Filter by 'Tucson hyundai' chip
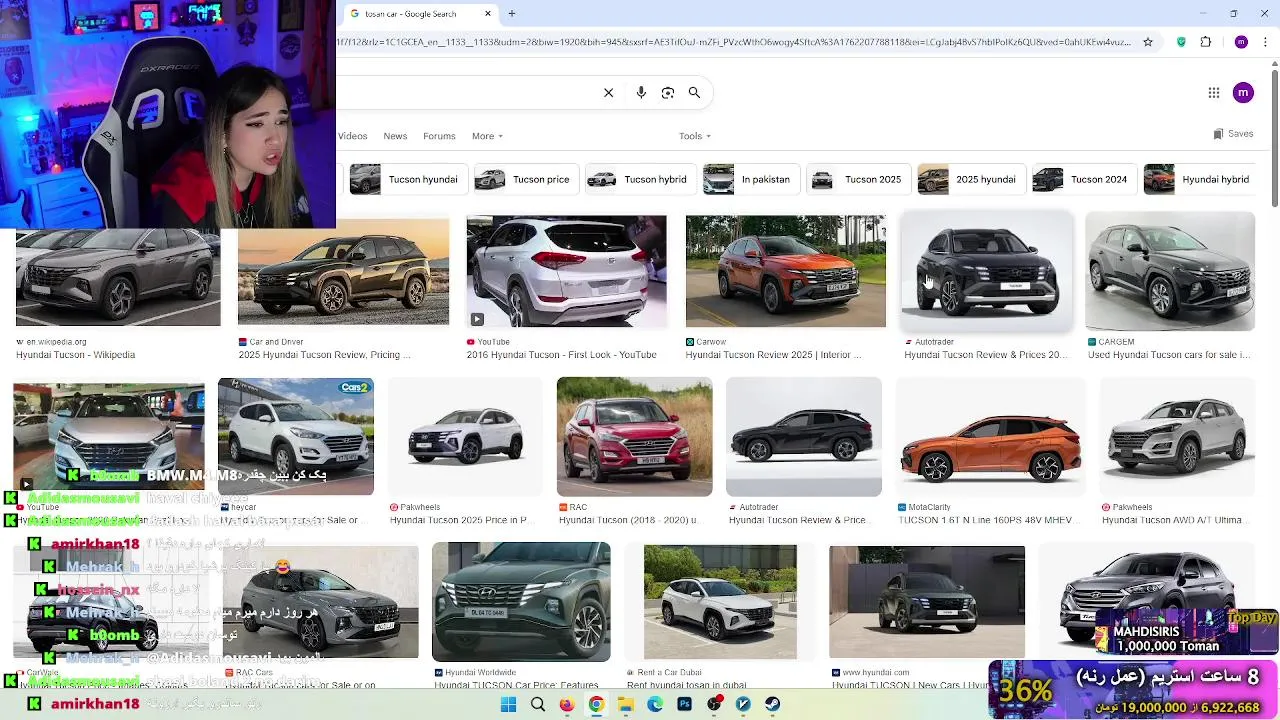 click(407, 179)
